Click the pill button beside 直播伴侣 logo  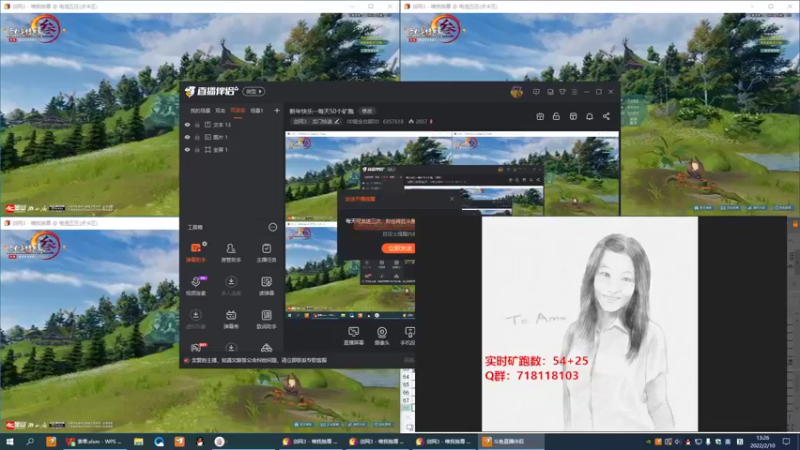(x=254, y=91)
